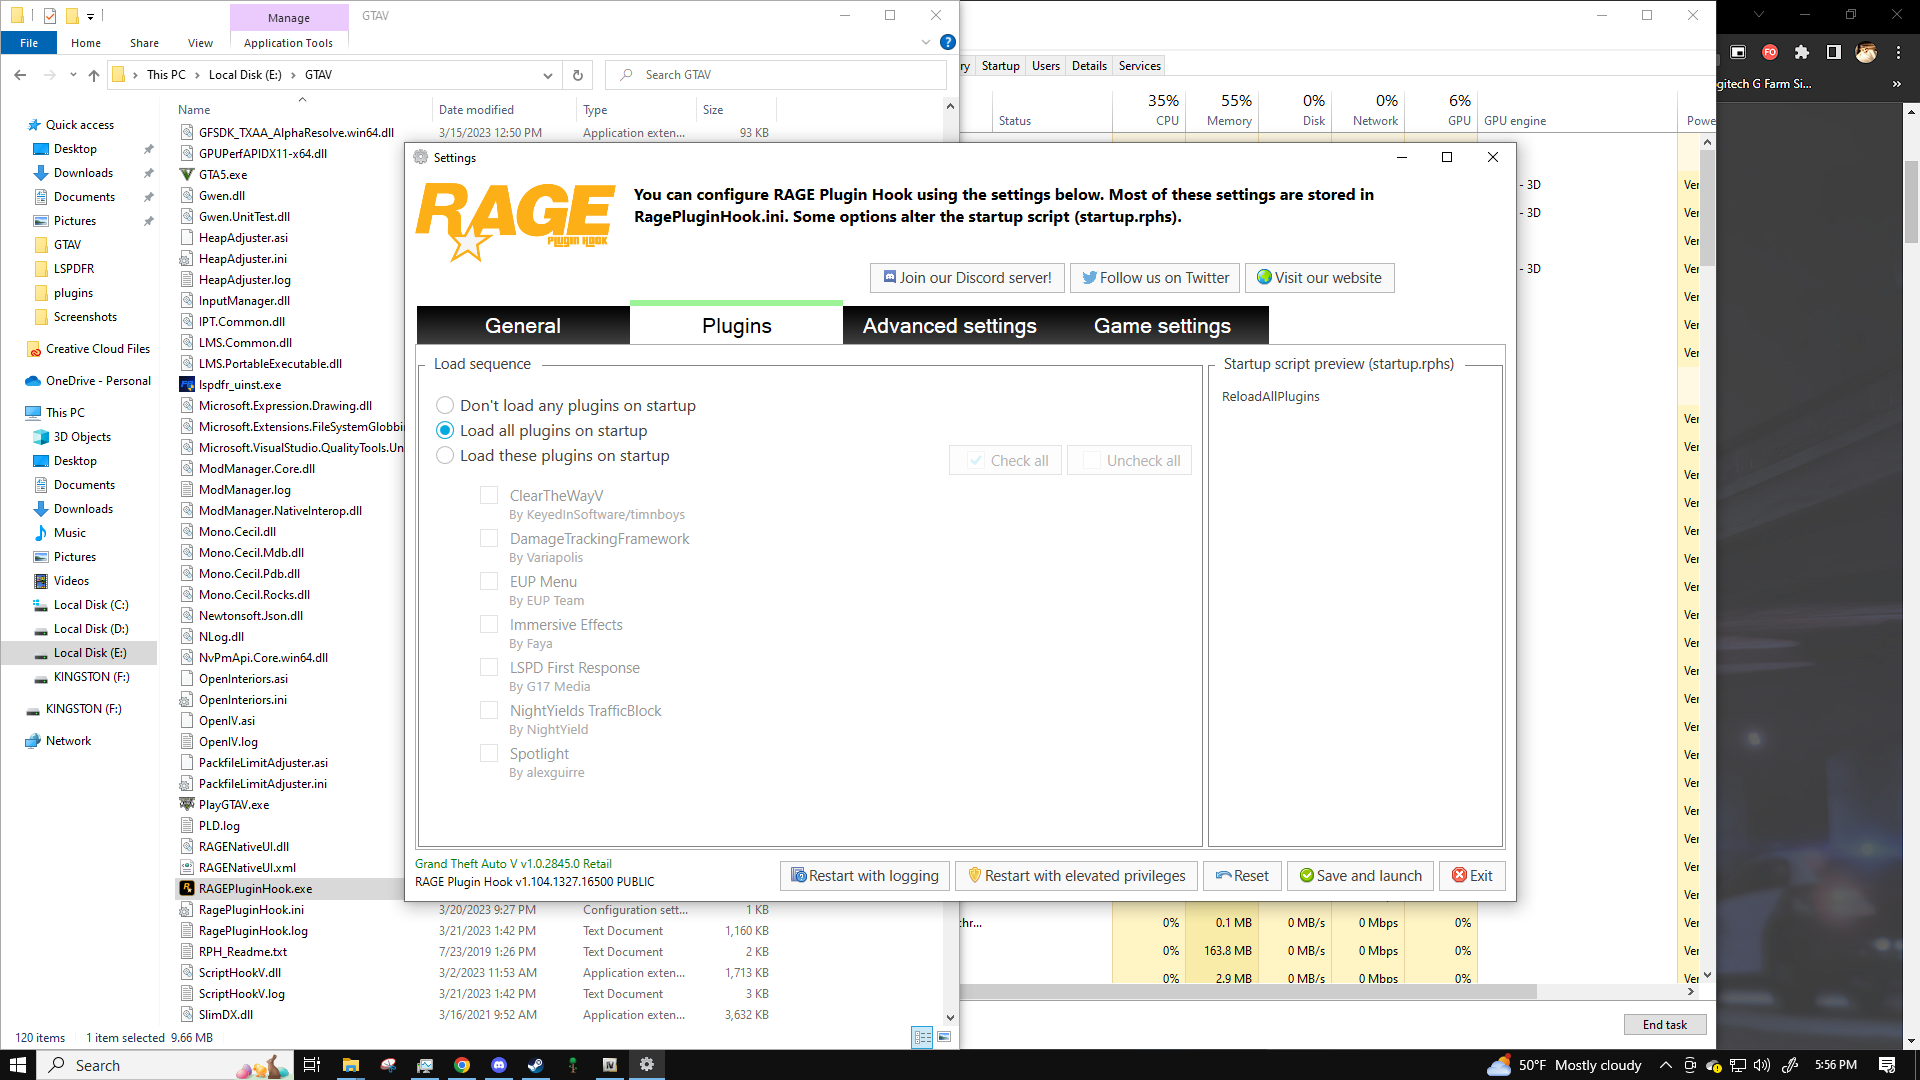Viewport: 1920px width, 1080px height.
Task: Select Load these plugins on startup
Action: coord(445,455)
